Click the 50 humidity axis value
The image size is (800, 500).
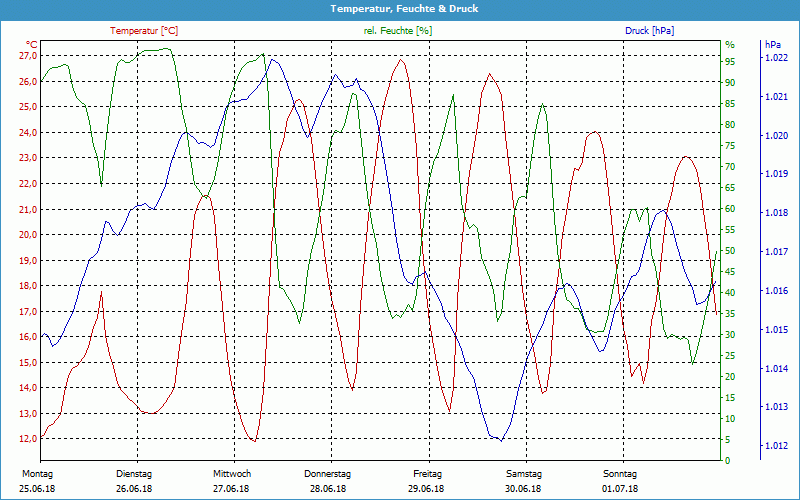click(x=730, y=251)
